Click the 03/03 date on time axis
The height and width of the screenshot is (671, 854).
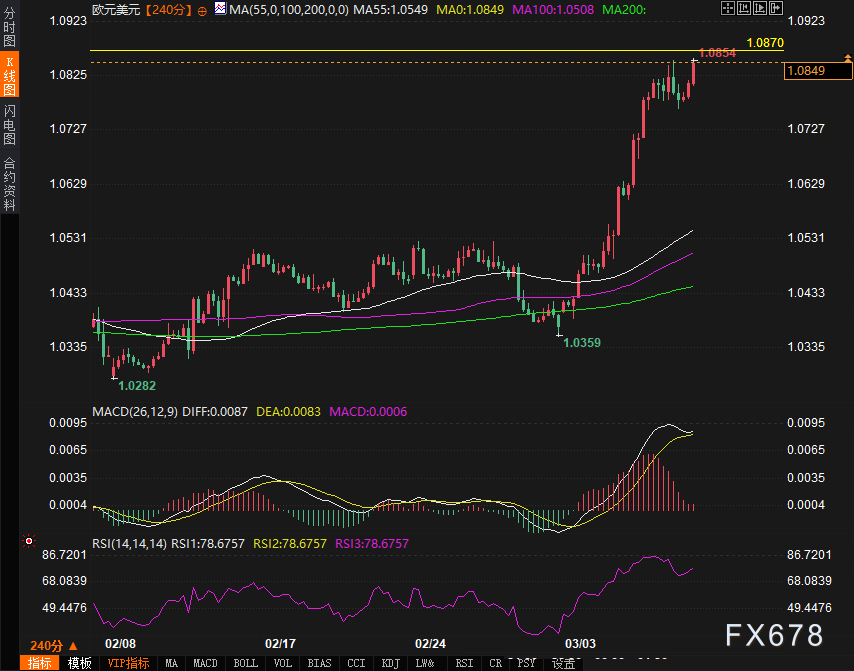click(x=581, y=644)
